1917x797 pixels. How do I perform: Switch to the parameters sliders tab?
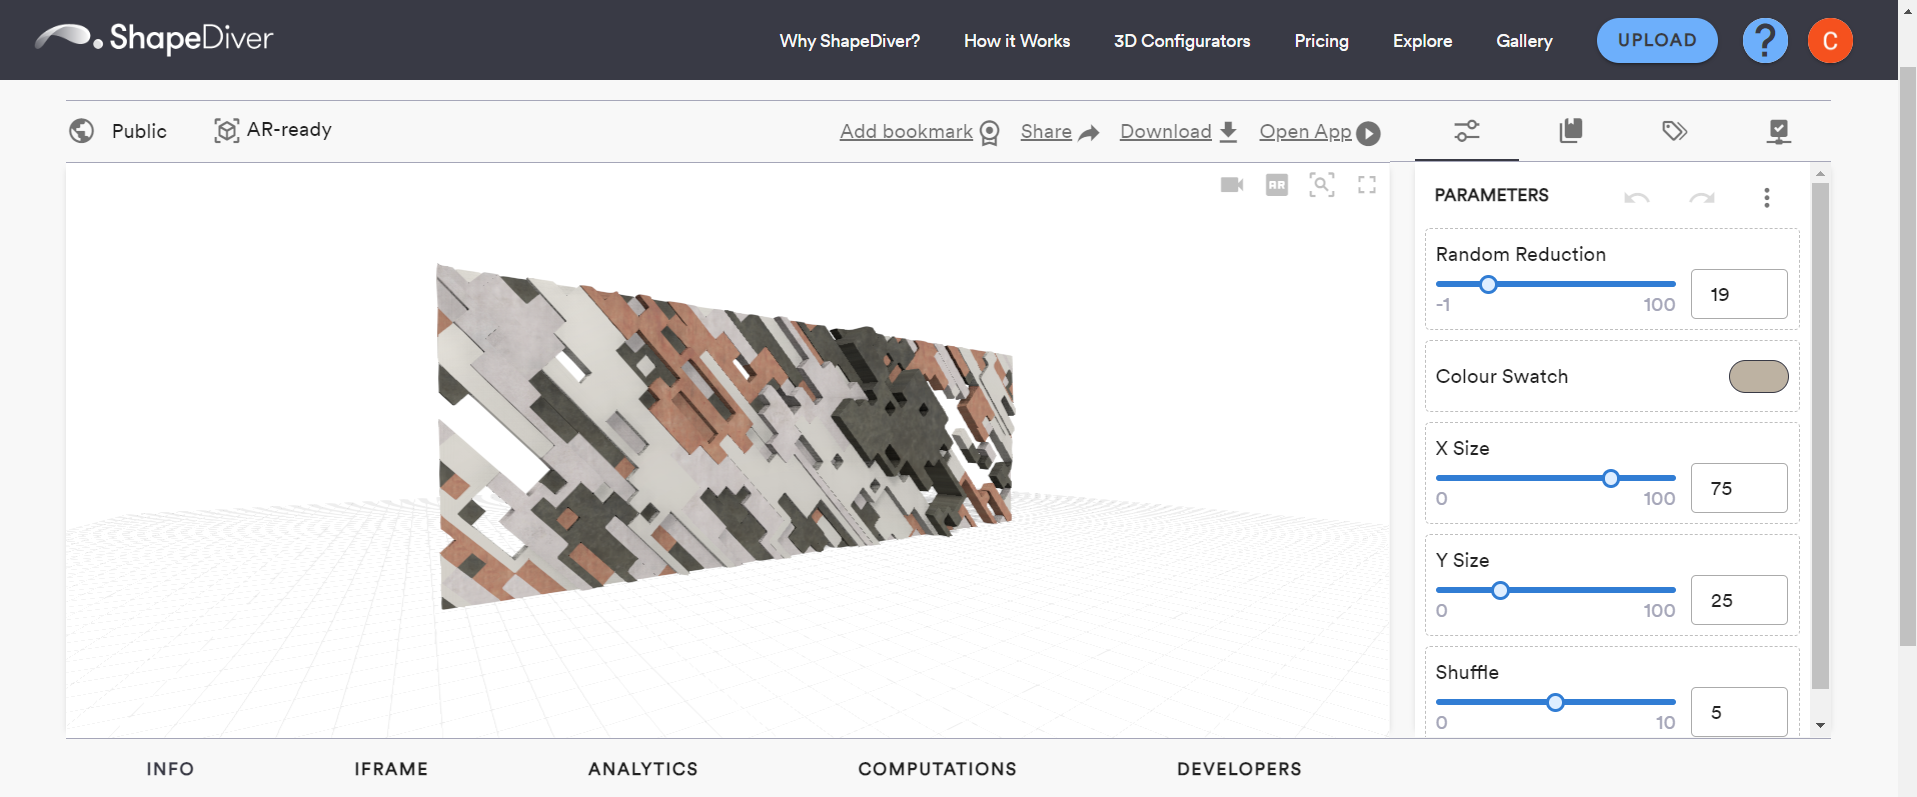pos(1466,131)
